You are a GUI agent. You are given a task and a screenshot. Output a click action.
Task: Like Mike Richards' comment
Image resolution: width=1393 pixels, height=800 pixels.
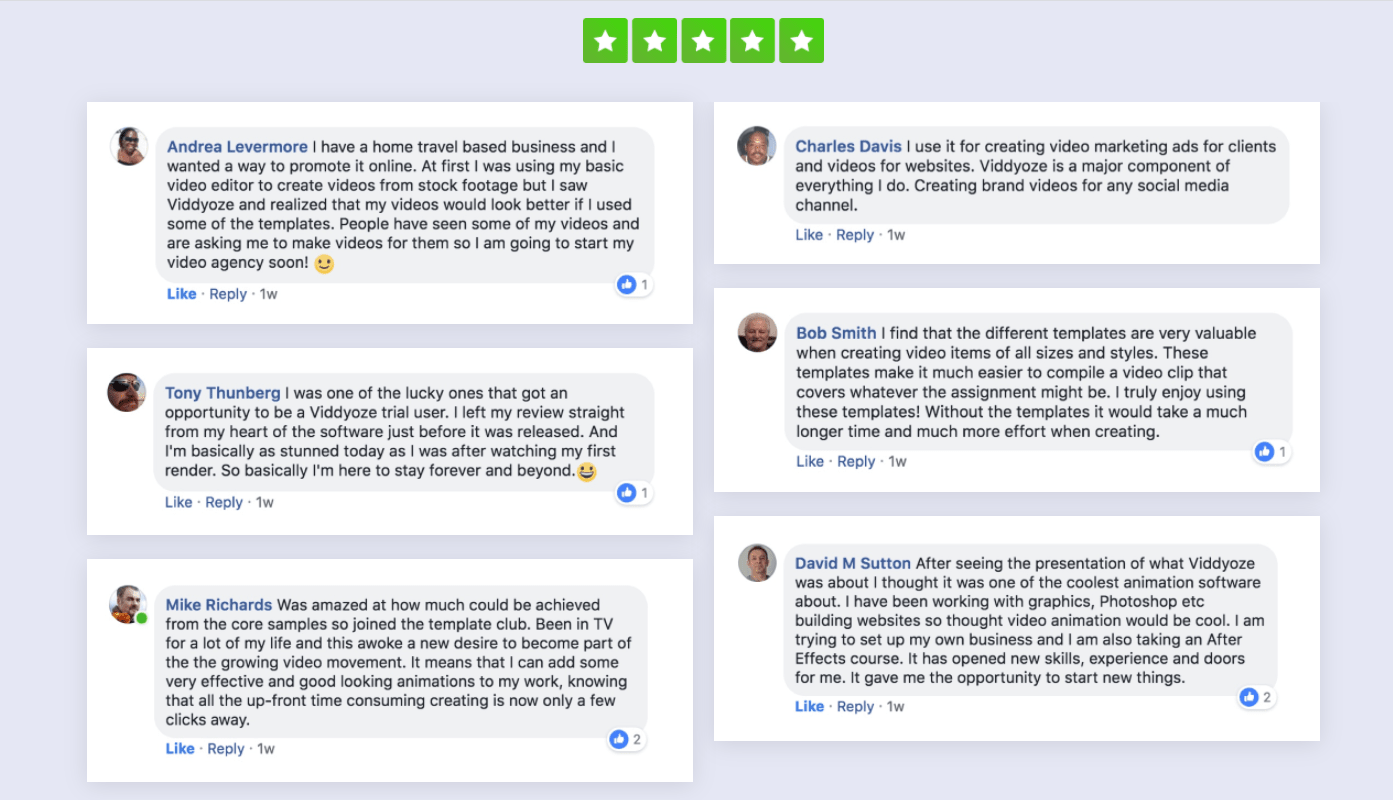pos(180,748)
